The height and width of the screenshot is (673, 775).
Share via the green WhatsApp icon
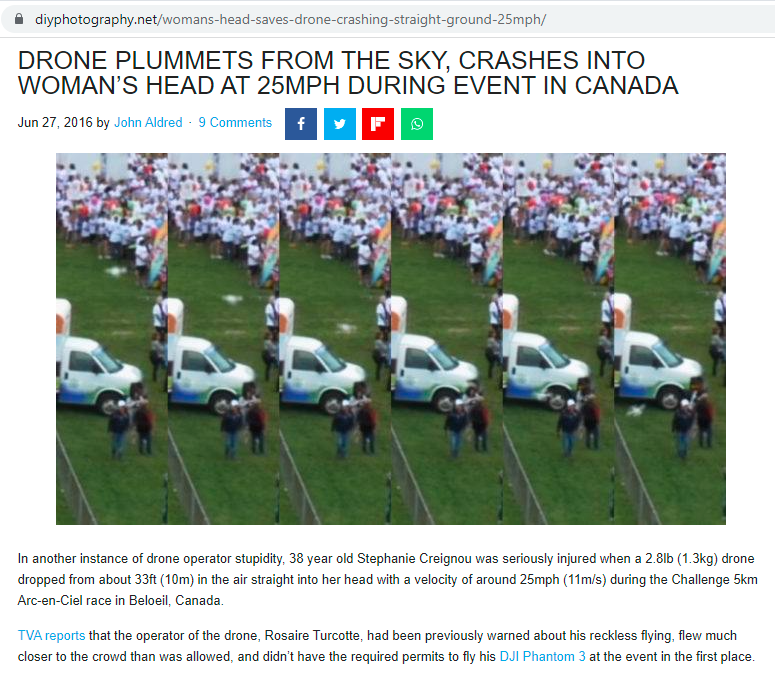tap(417, 124)
